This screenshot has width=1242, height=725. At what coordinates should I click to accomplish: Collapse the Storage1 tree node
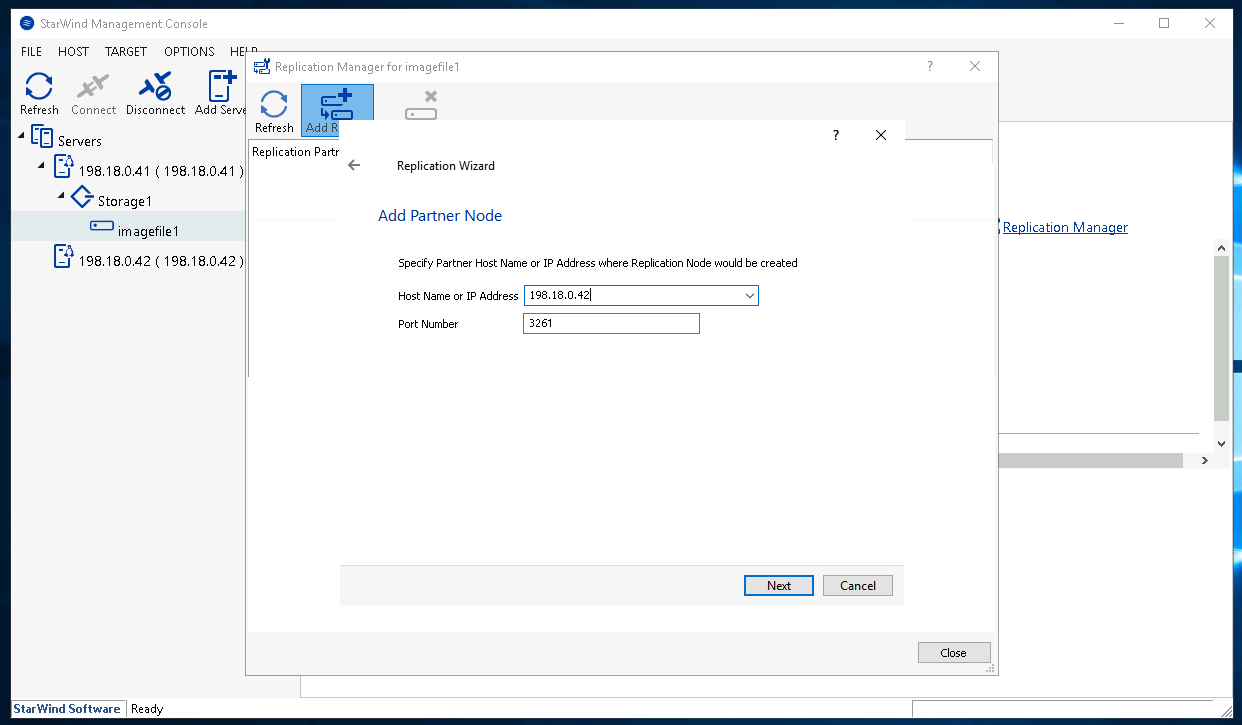62,195
